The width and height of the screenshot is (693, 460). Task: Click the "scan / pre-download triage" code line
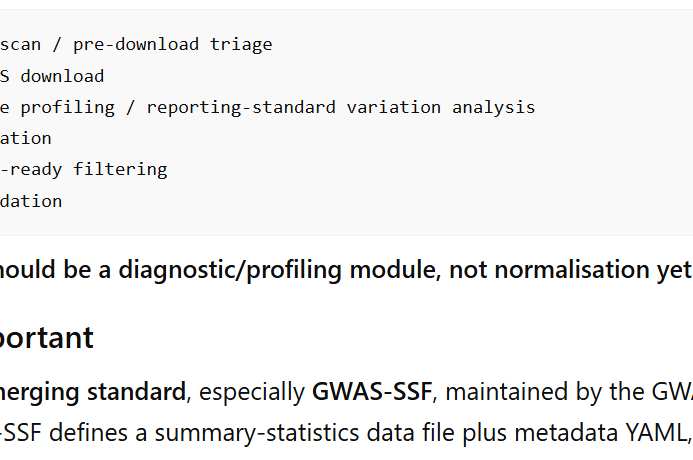[x=136, y=45]
